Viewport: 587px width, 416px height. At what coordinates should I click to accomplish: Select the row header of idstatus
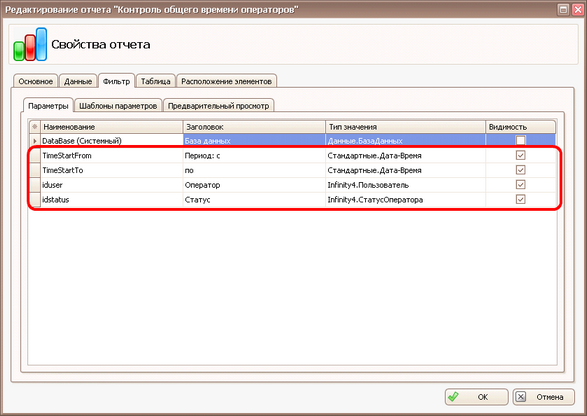[x=35, y=199]
